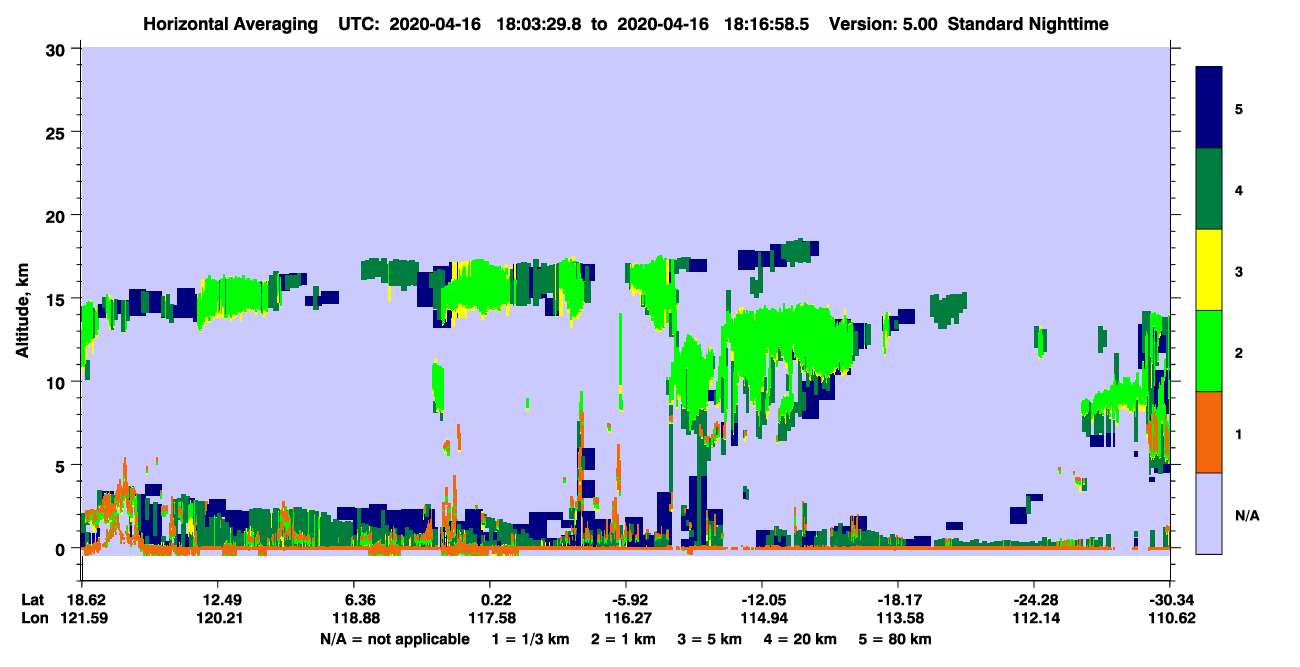
Task: Click the dark green color bar segment labeled 4
Action: (x=1209, y=189)
